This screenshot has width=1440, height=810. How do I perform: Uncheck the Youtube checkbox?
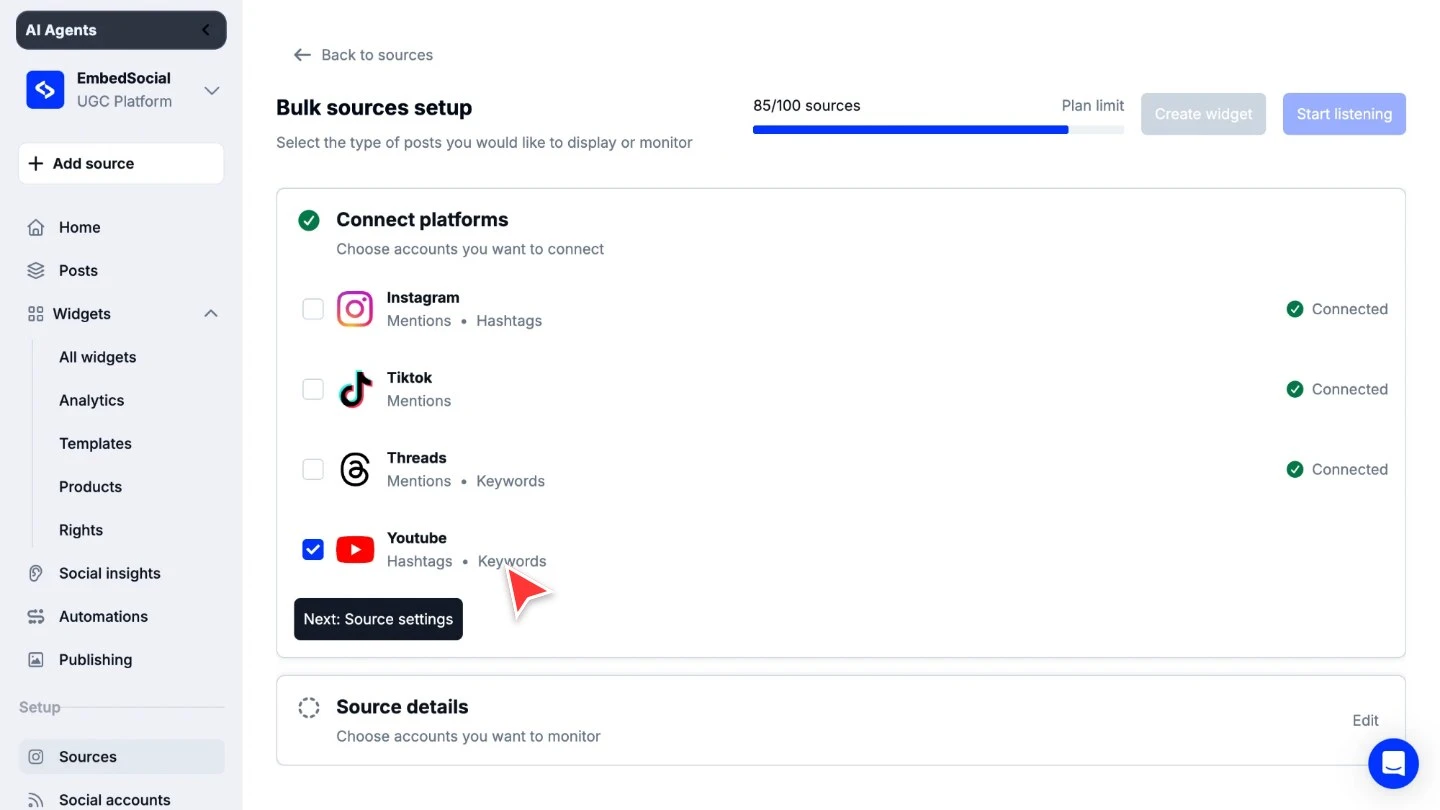point(313,549)
